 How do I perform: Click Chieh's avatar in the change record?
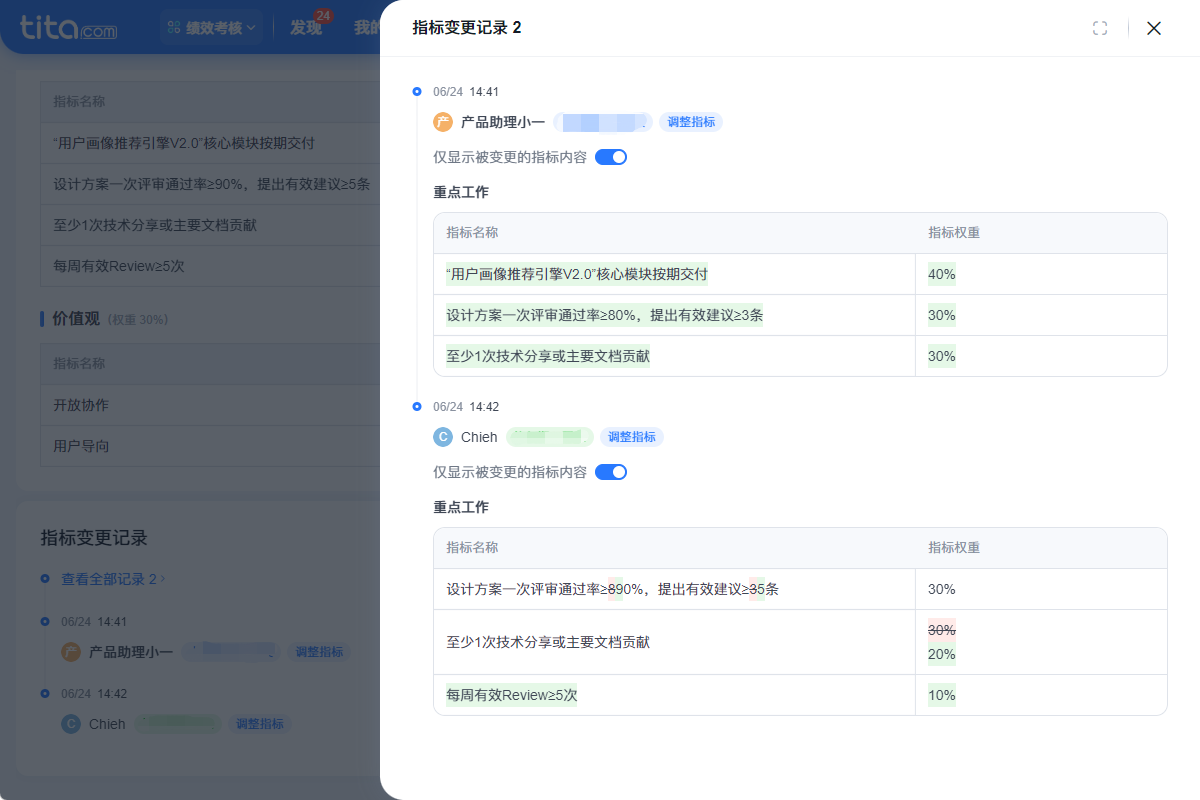tap(441, 437)
